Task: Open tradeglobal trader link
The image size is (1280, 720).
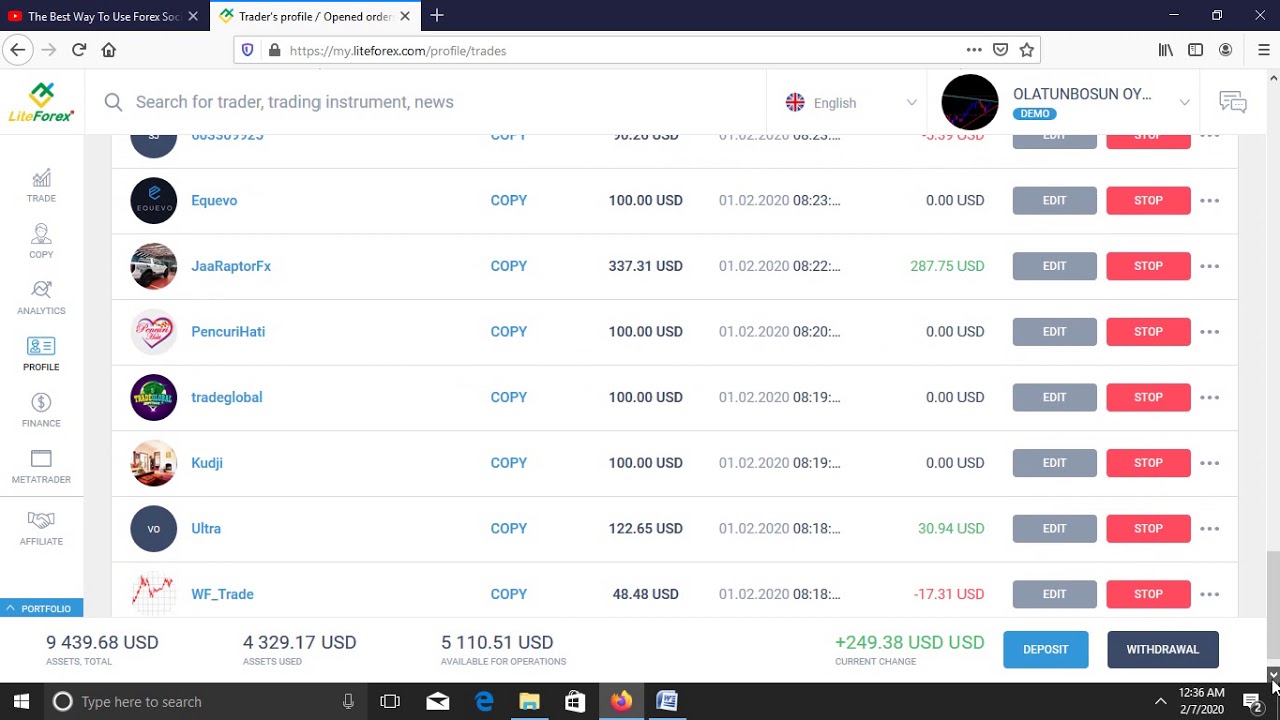Action: click(227, 397)
